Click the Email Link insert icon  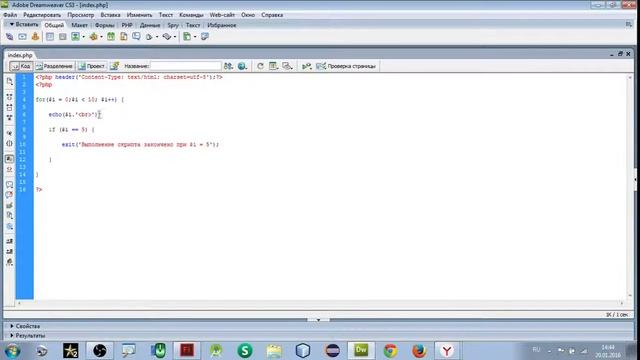point(22,37)
